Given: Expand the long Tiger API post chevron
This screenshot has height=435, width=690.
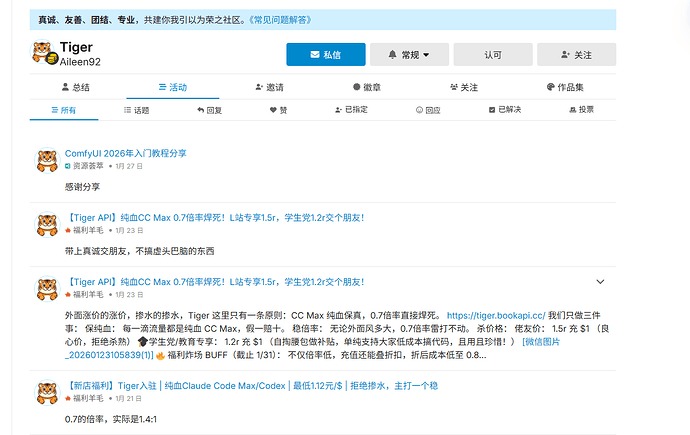Looking at the screenshot, I should click(600, 281).
